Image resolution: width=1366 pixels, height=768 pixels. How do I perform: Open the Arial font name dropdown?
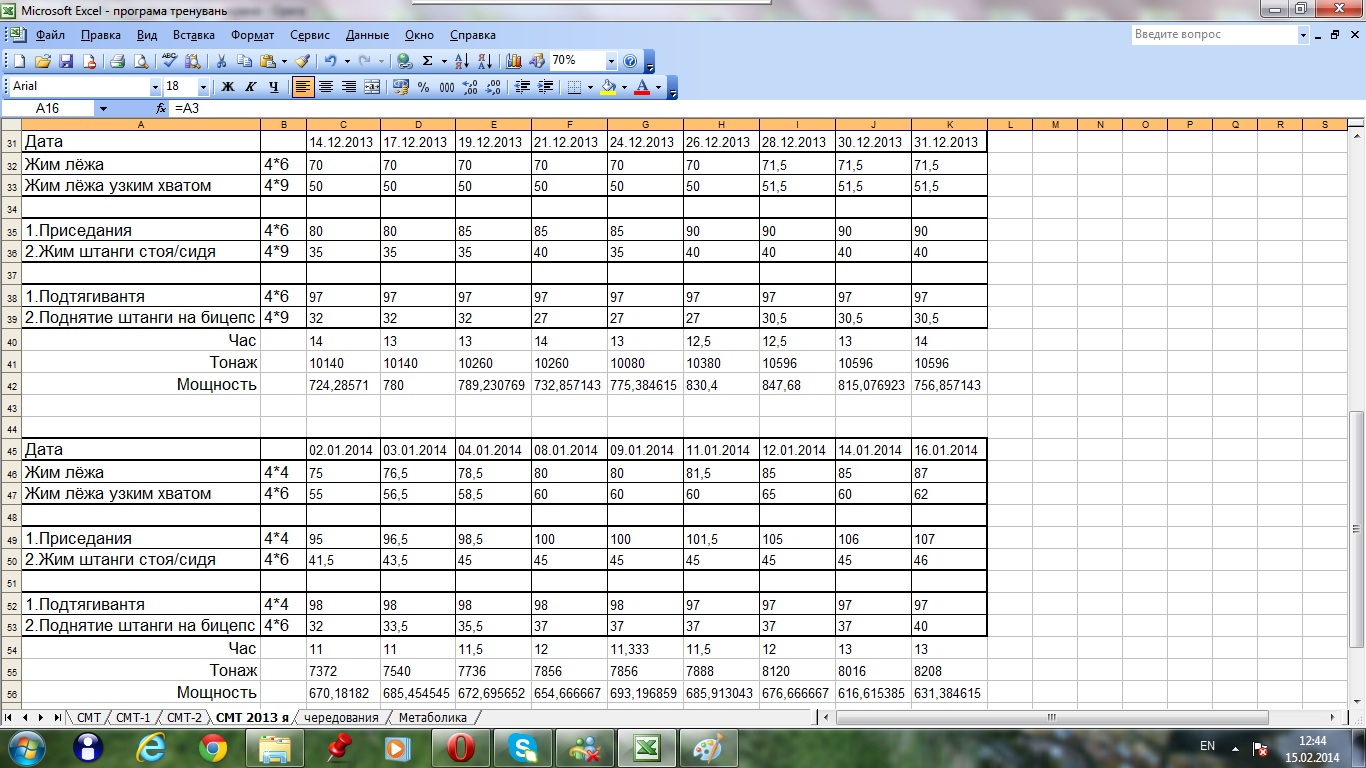click(x=155, y=87)
